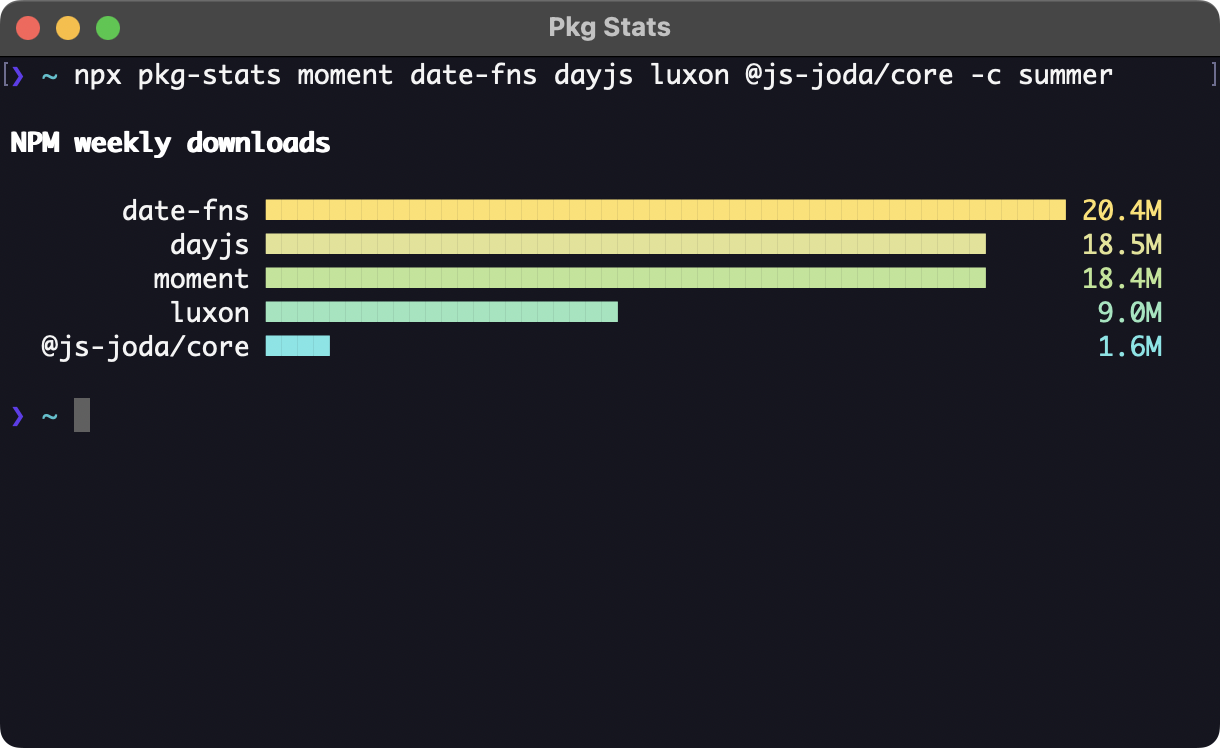Viewport: 1220px width, 748px height.
Task: Click the green moment download bar
Action: (x=626, y=278)
